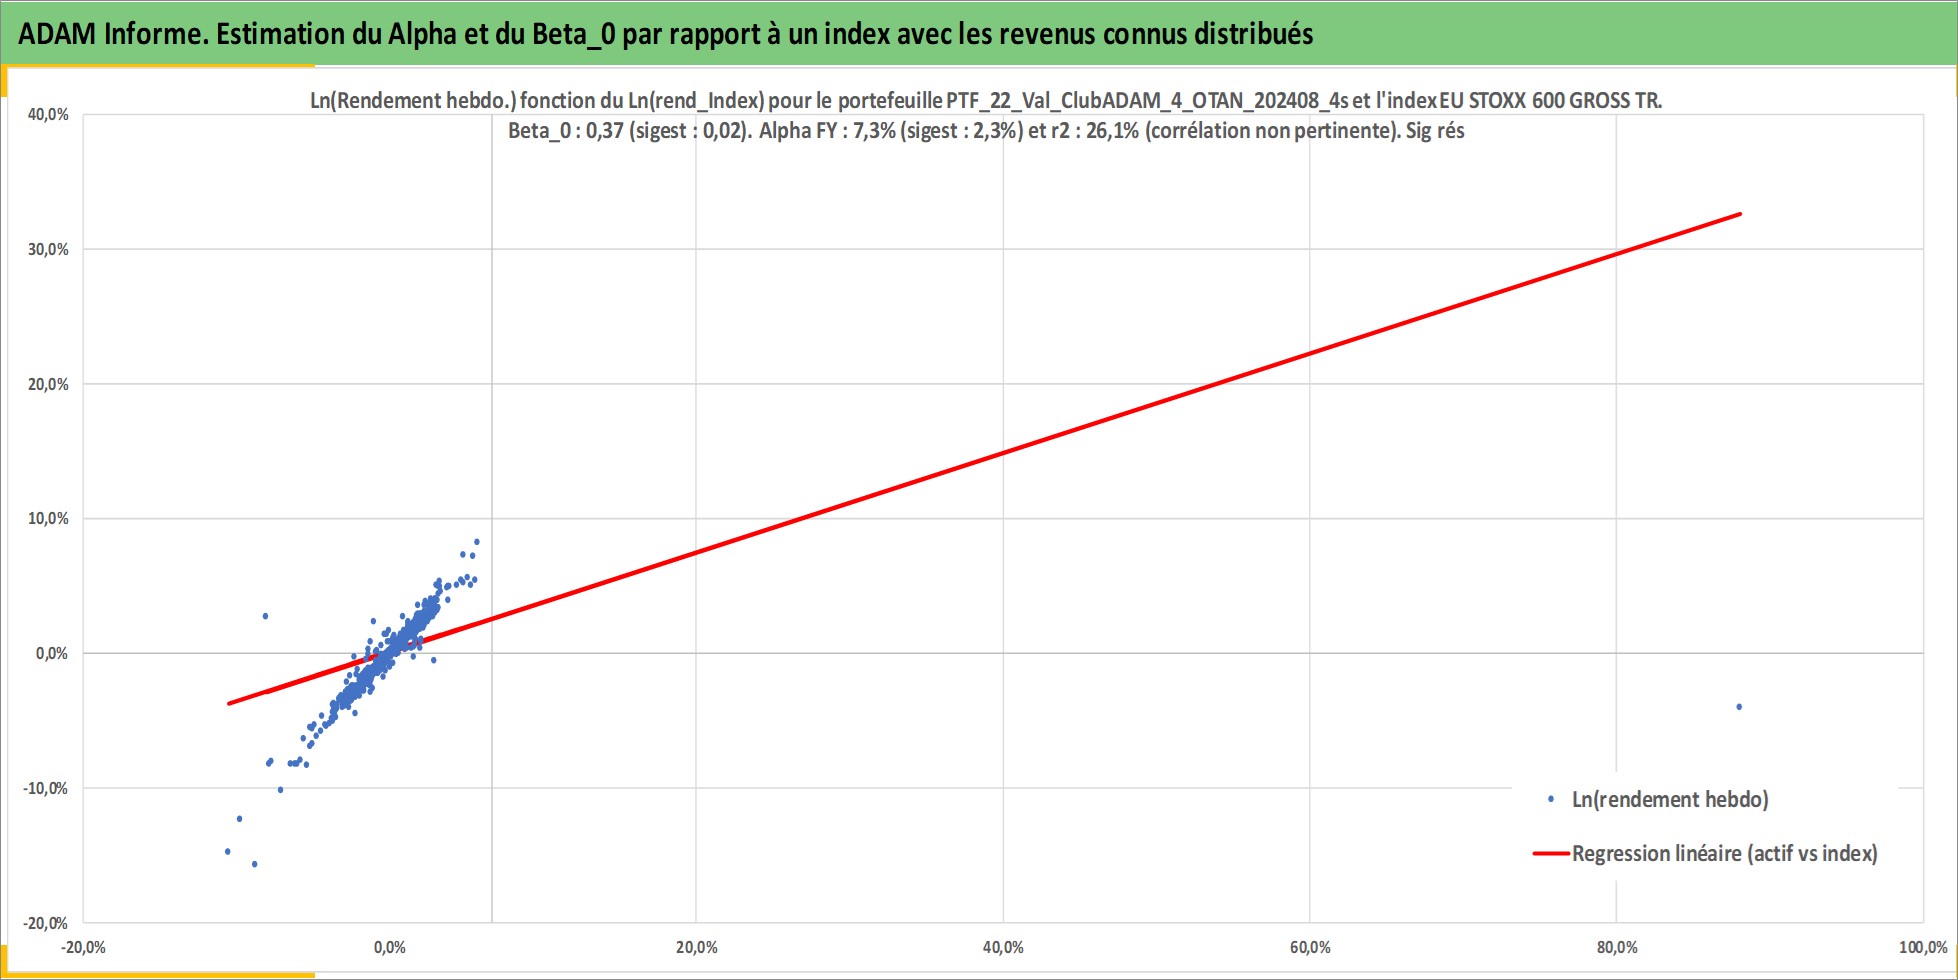
Task: Click the '60,0%' label on the horizontal axis
Action: pos(1310,948)
